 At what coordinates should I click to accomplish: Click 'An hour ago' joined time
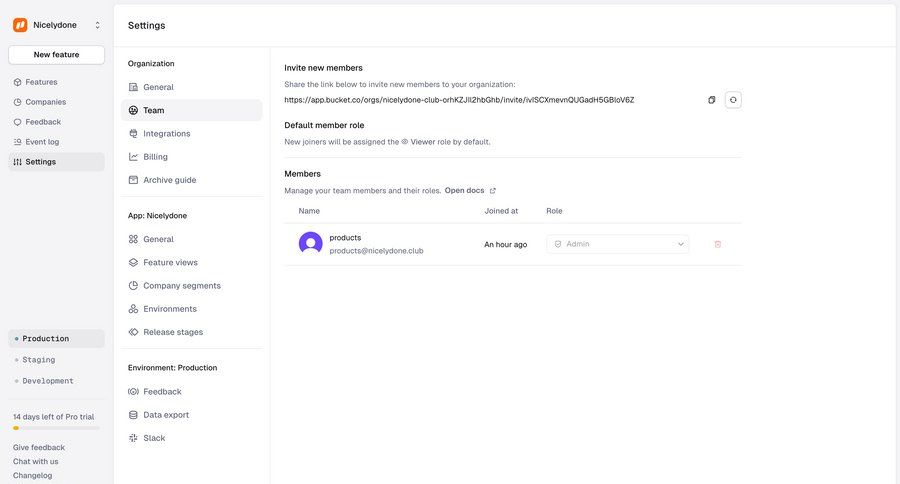(506, 245)
